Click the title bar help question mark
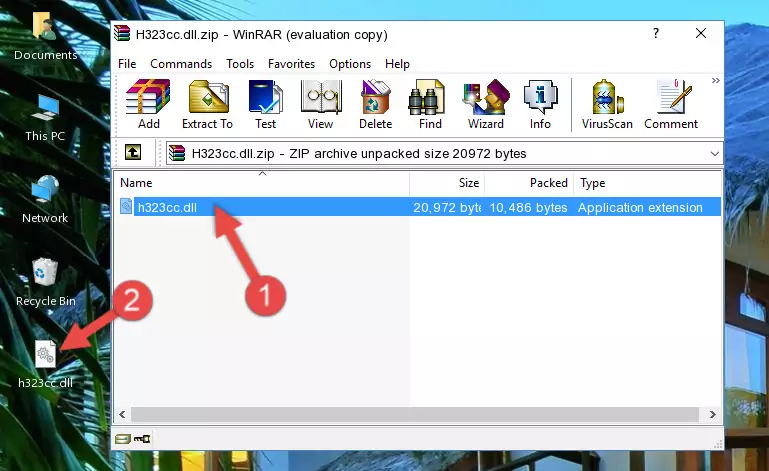The image size is (769, 471). 656,33
